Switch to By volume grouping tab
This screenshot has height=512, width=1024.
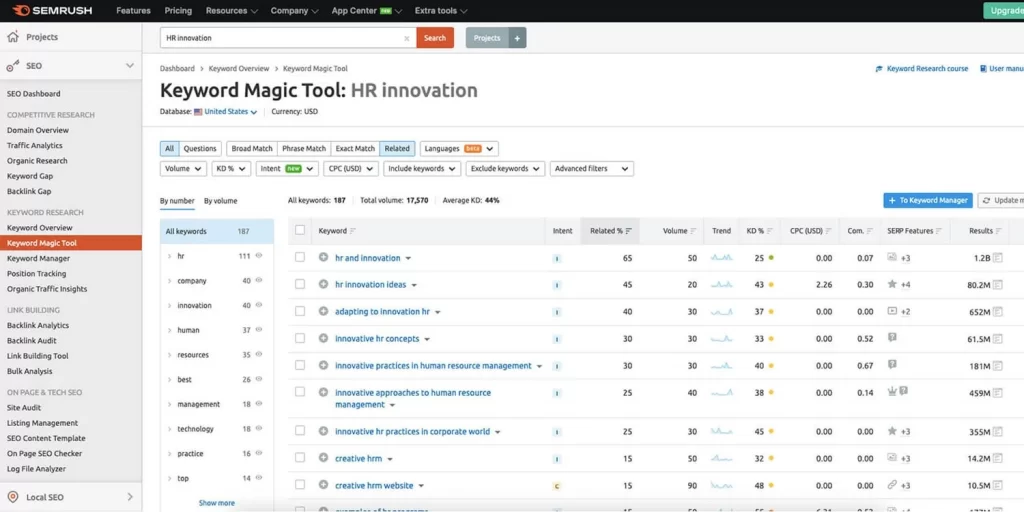221,201
